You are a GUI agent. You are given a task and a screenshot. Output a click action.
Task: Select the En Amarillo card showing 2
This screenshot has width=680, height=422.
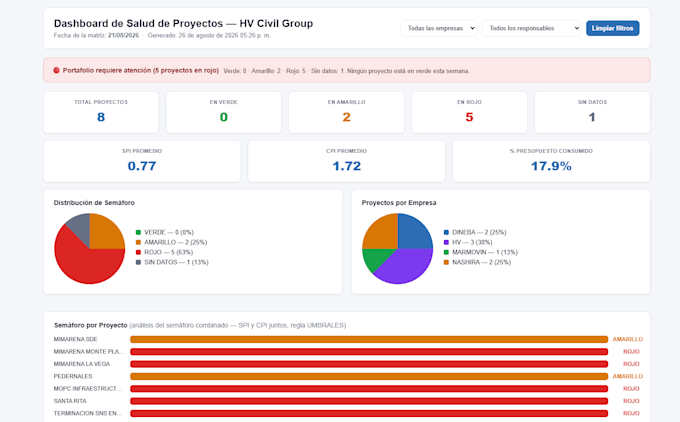point(347,112)
